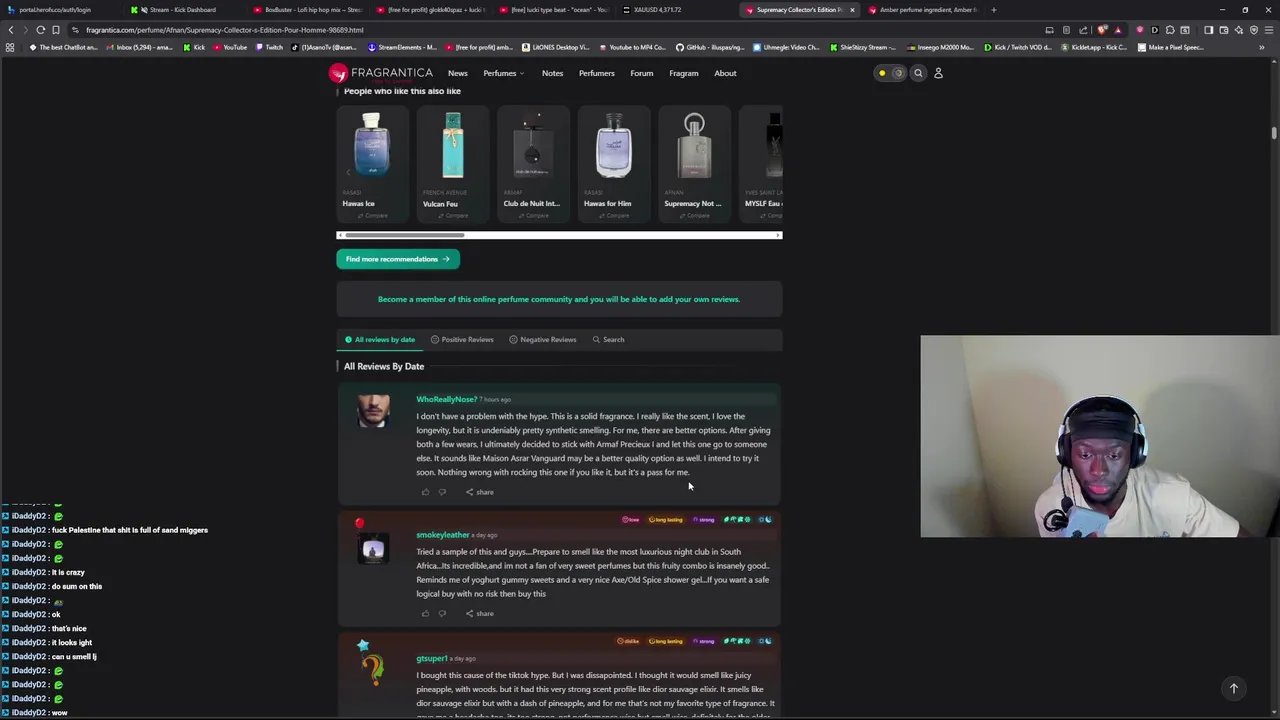The image size is (1280, 720).
Task: Click the browser address bar URL
Action: tap(225, 30)
